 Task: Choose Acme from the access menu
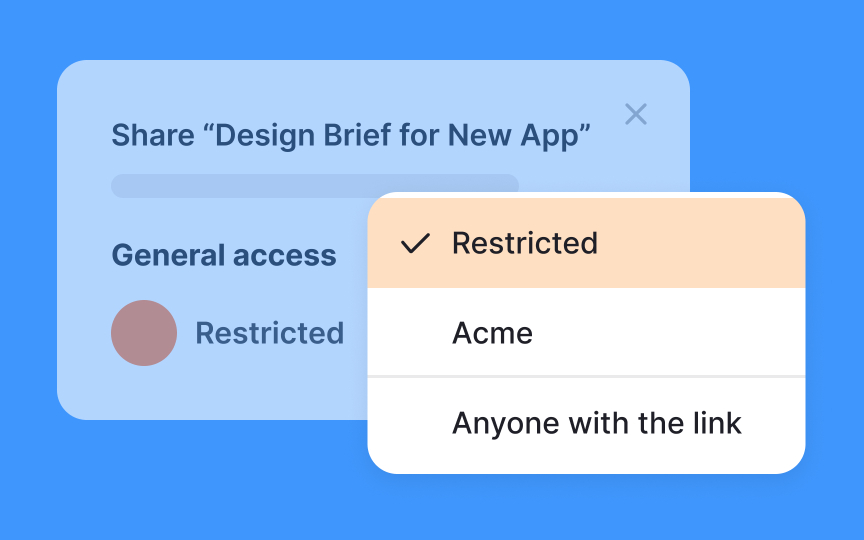(492, 333)
